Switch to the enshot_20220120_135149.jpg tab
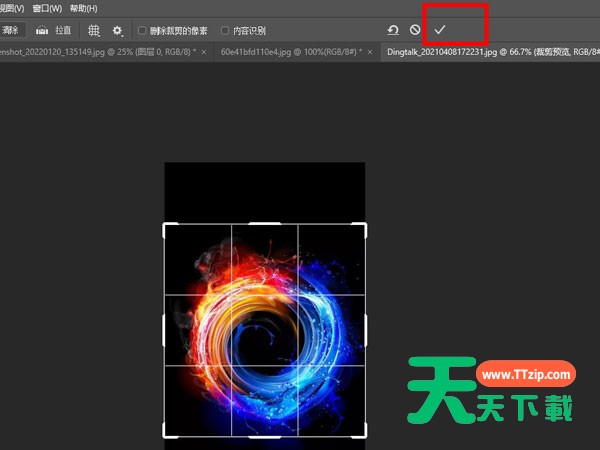Viewport: 600px width, 450px height. pos(98,52)
